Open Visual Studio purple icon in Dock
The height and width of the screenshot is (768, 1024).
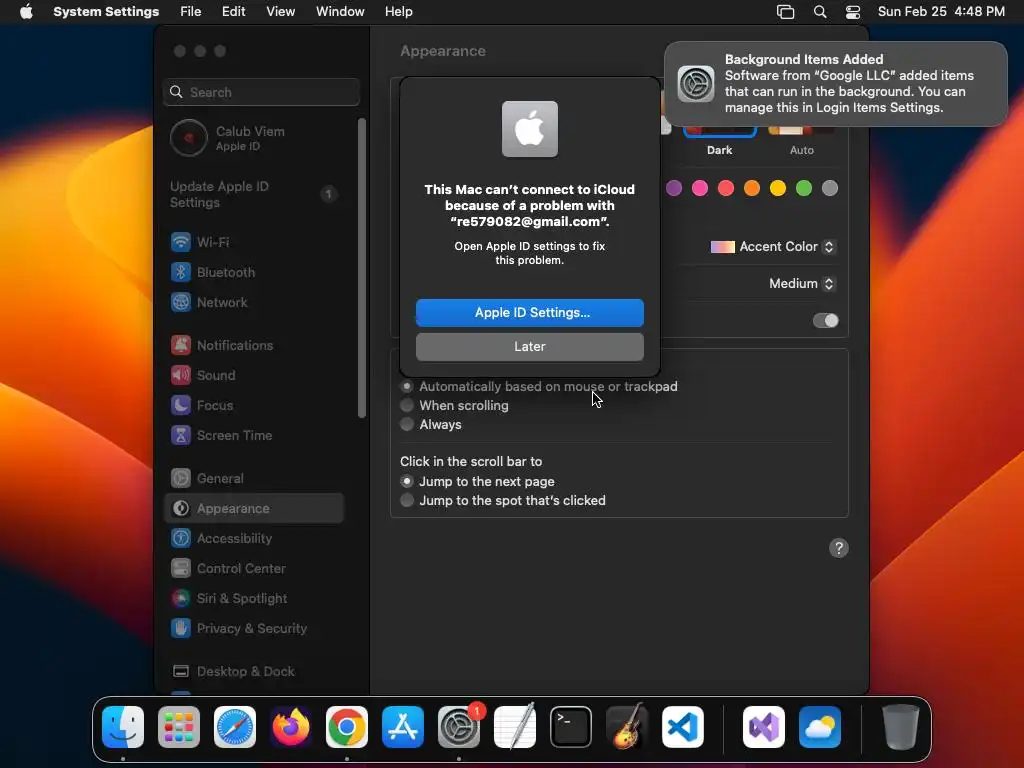[x=764, y=727]
